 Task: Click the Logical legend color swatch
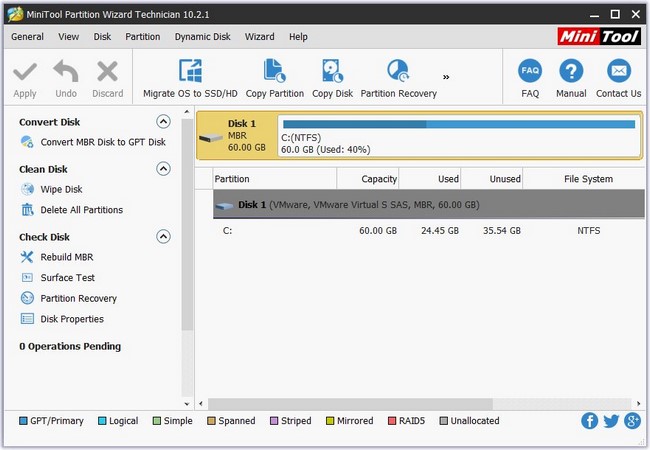tap(102, 421)
